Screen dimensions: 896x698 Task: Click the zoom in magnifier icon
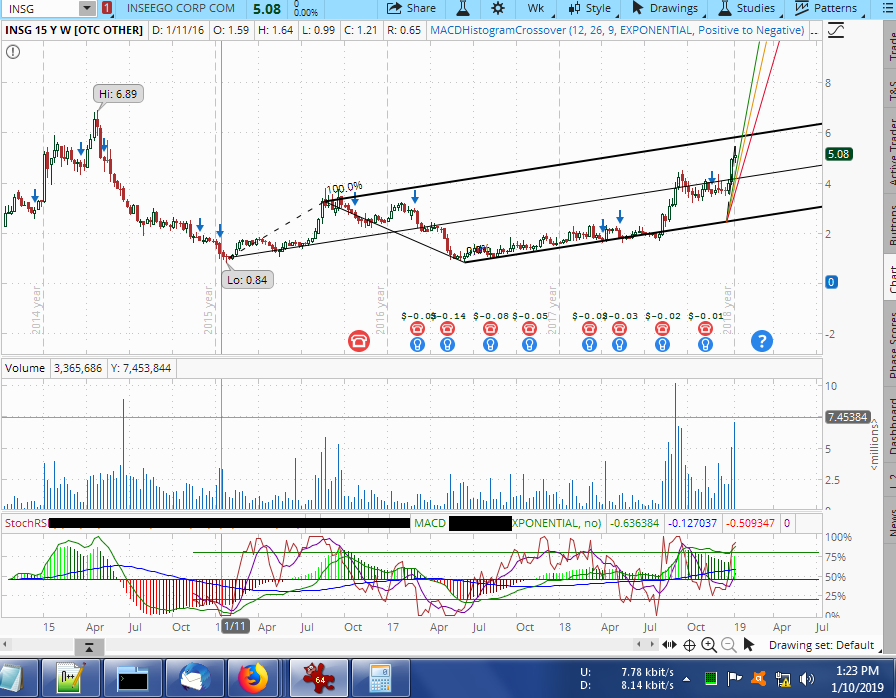click(709, 645)
